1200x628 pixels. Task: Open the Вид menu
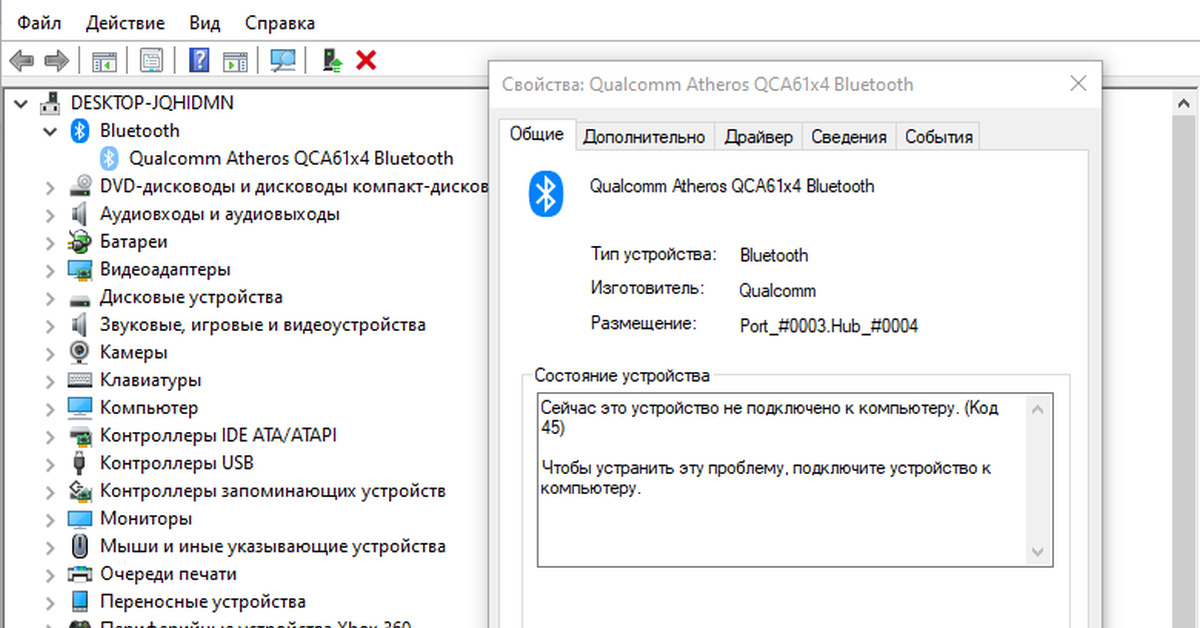(x=203, y=22)
